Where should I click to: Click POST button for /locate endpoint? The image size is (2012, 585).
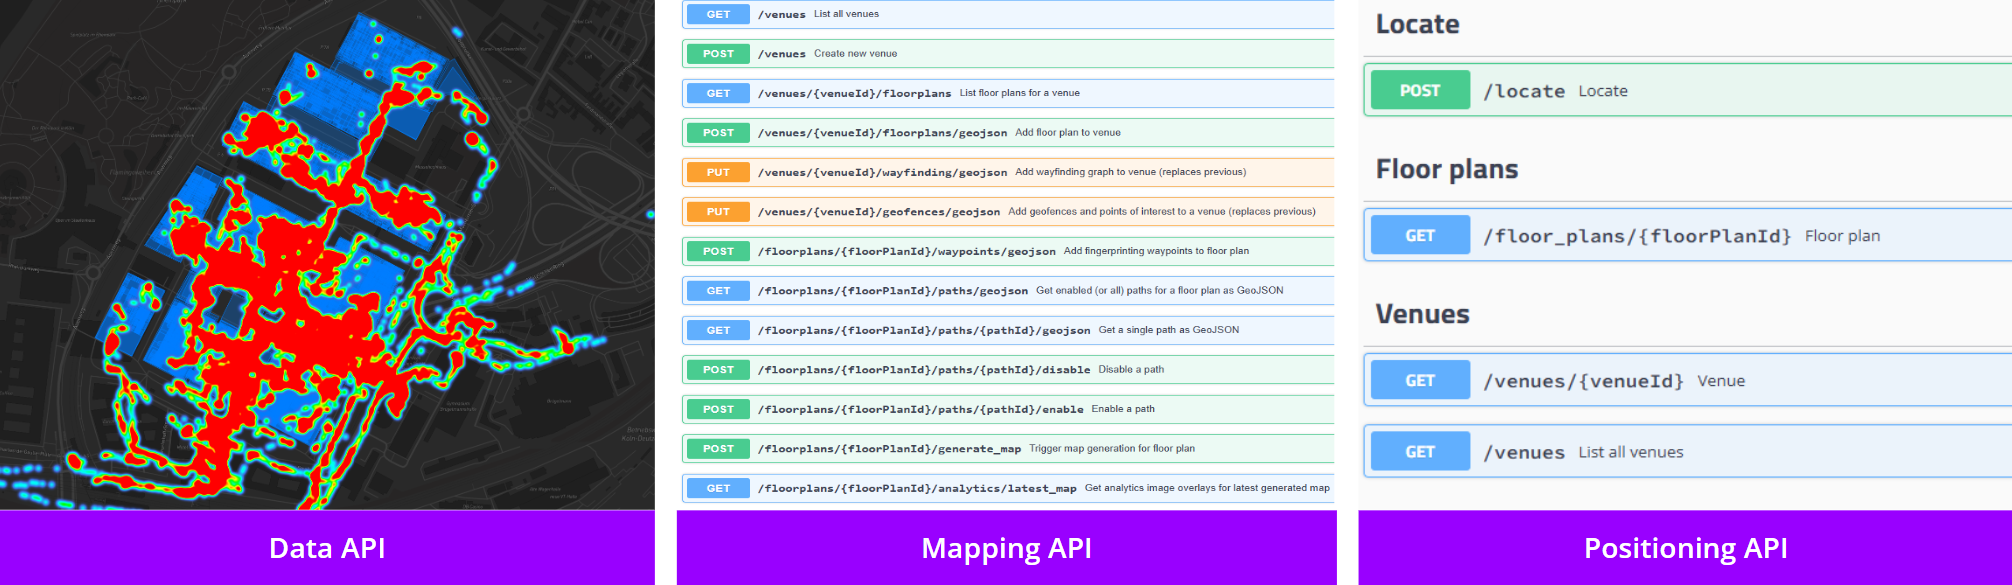tap(1420, 91)
